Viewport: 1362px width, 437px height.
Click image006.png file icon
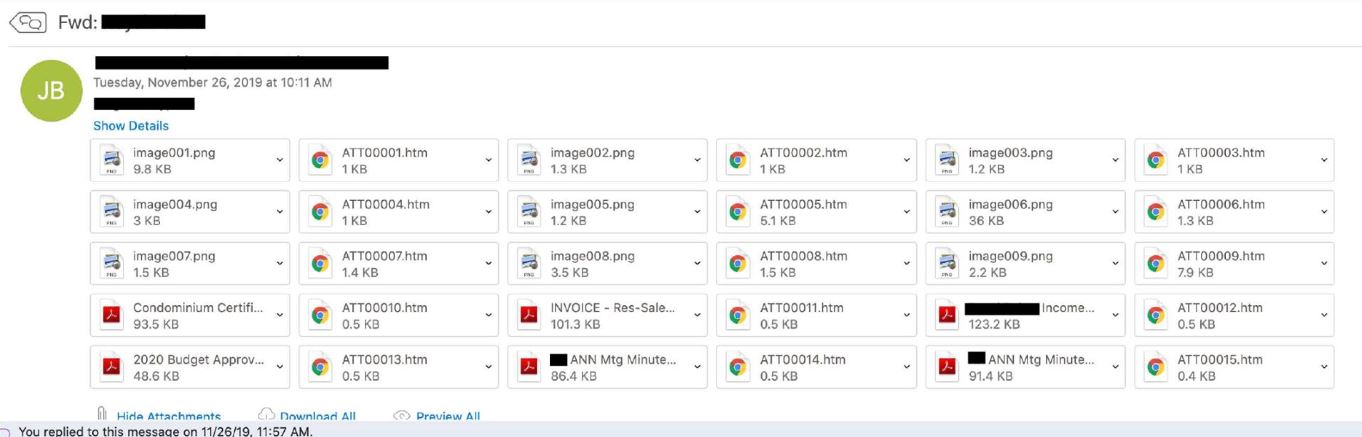click(x=947, y=212)
